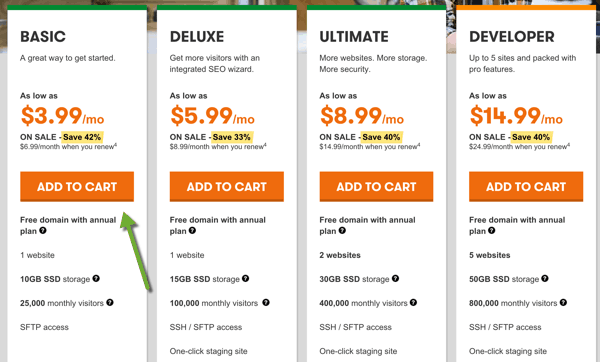Add the Deluxe plan to cart

pos(227,186)
